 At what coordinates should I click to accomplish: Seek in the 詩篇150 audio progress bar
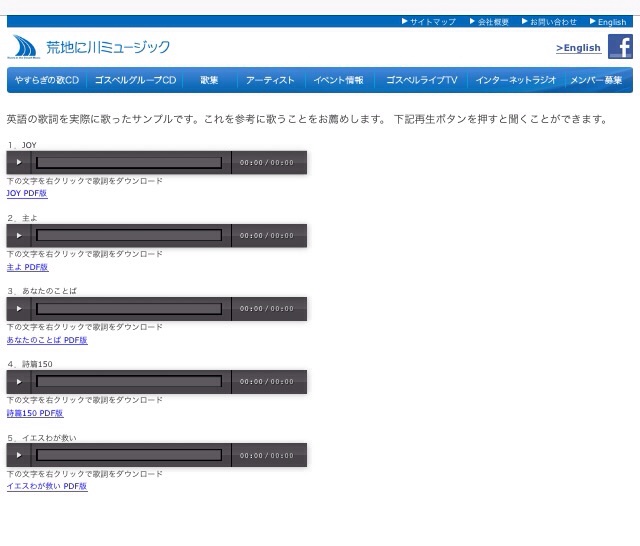(x=129, y=382)
